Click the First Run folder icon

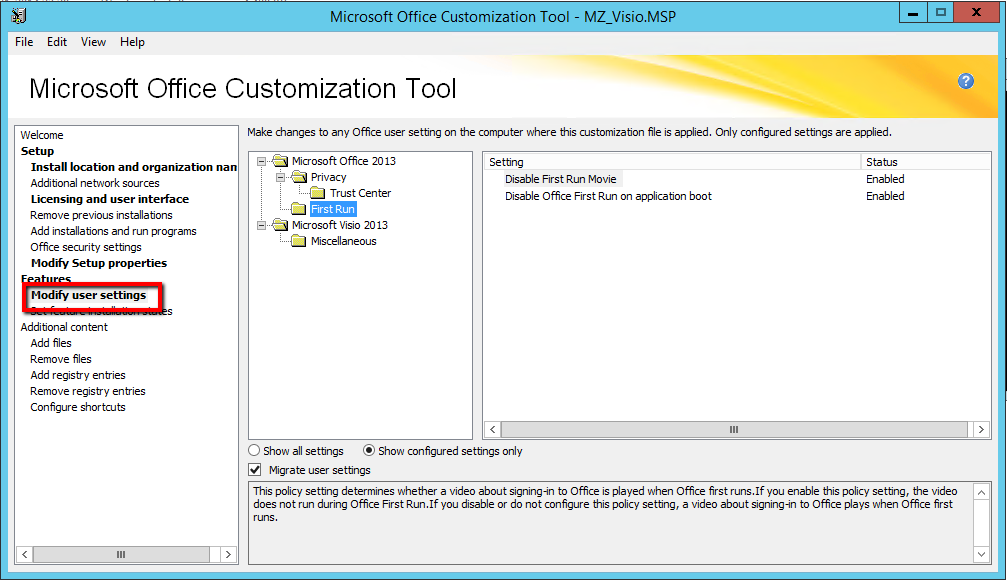299,209
